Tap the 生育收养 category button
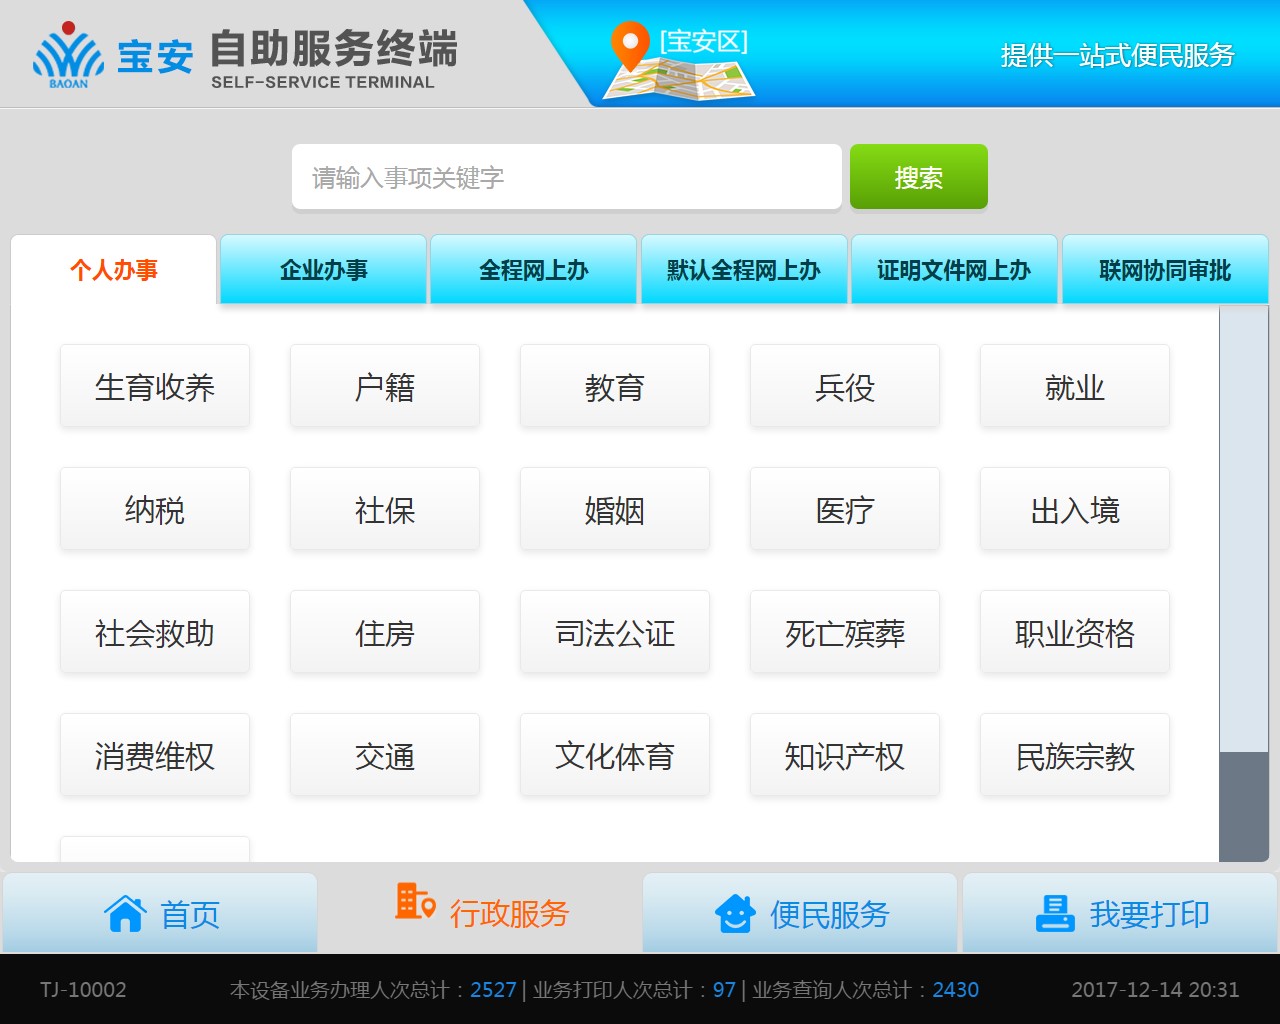This screenshot has width=1280, height=1024. point(155,387)
